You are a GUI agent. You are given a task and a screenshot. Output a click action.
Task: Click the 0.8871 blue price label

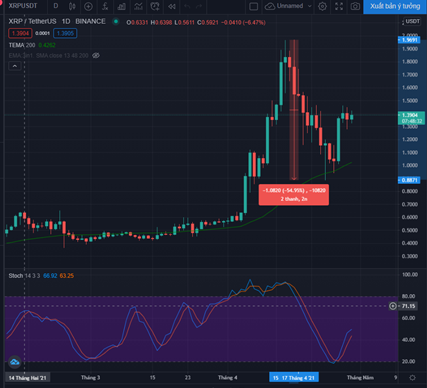409,180
